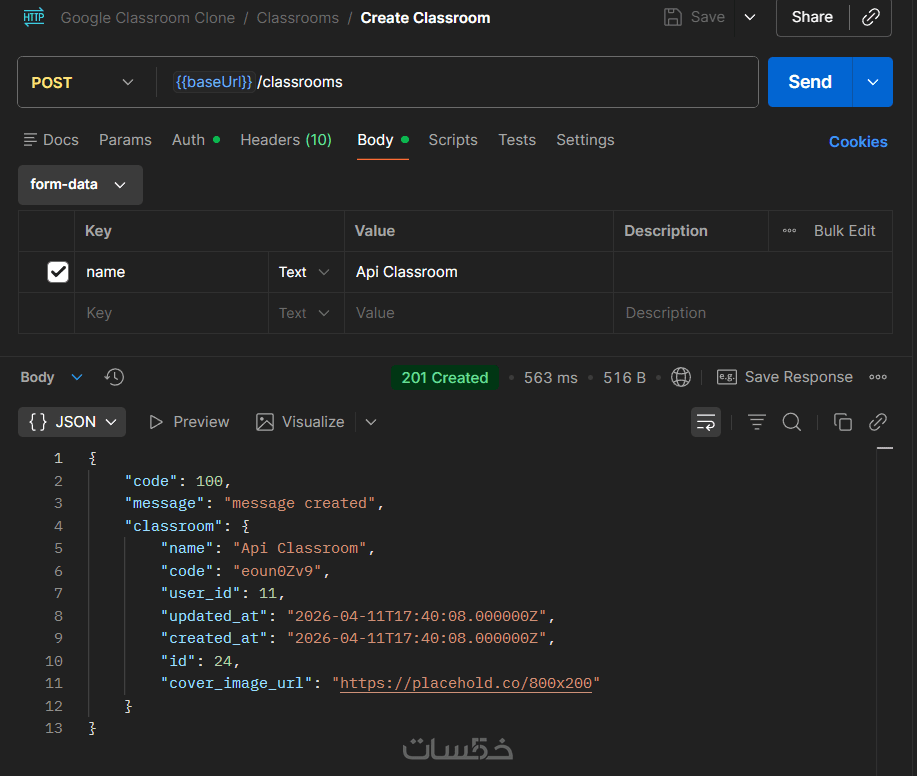Open the Docs icon tab
Viewport: 917px width, 776px height.
coord(51,140)
